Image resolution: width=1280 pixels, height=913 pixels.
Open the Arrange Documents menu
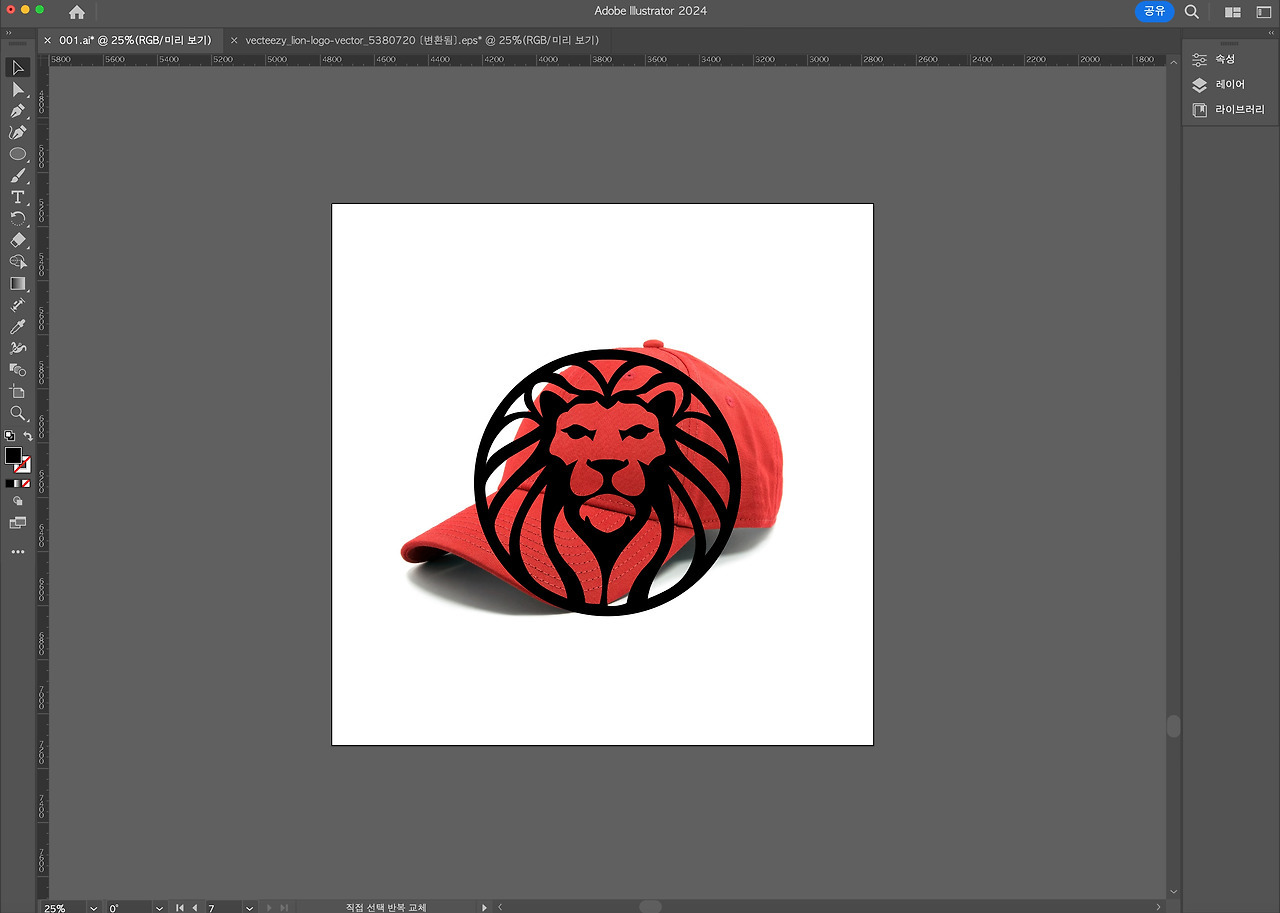[1233, 12]
